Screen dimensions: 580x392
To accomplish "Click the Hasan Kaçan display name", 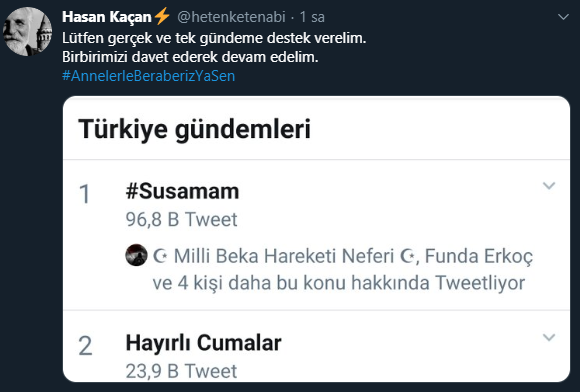I will coord(107,17).
